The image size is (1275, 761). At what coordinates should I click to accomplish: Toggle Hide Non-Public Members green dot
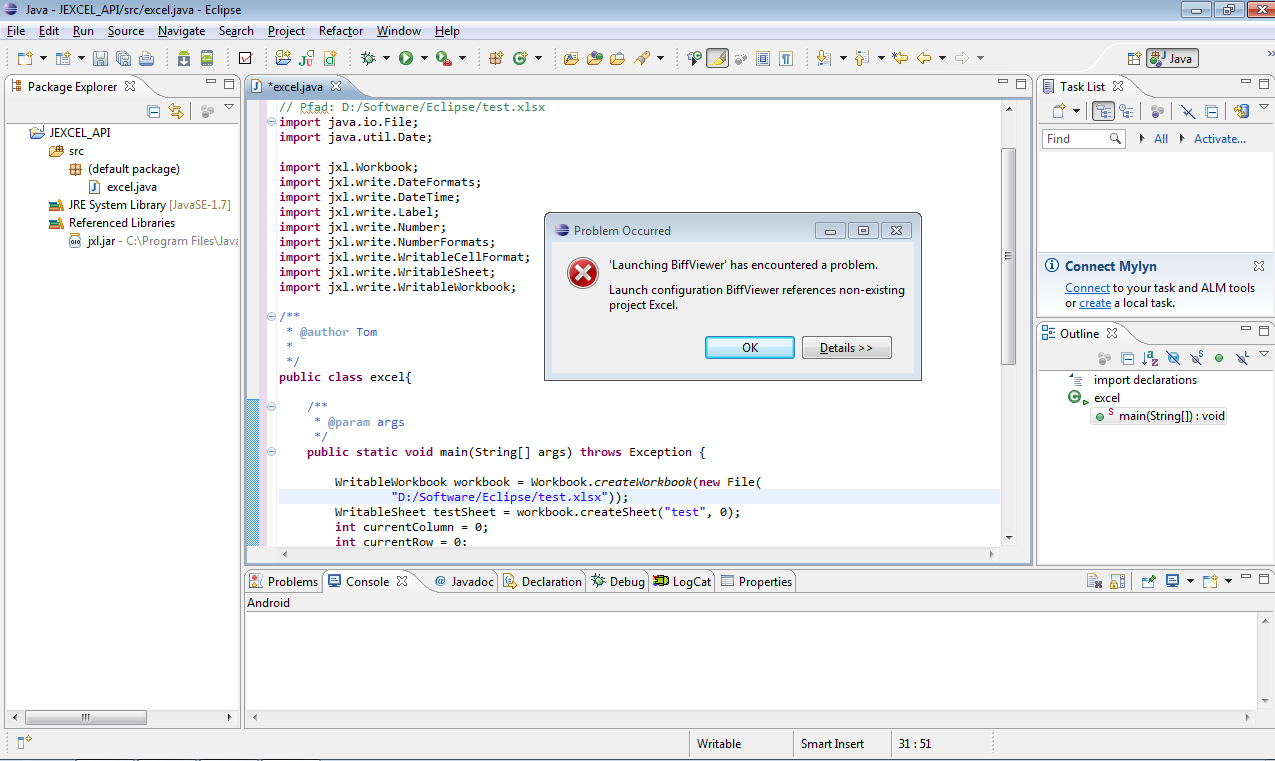click(x=1219, y=358)
